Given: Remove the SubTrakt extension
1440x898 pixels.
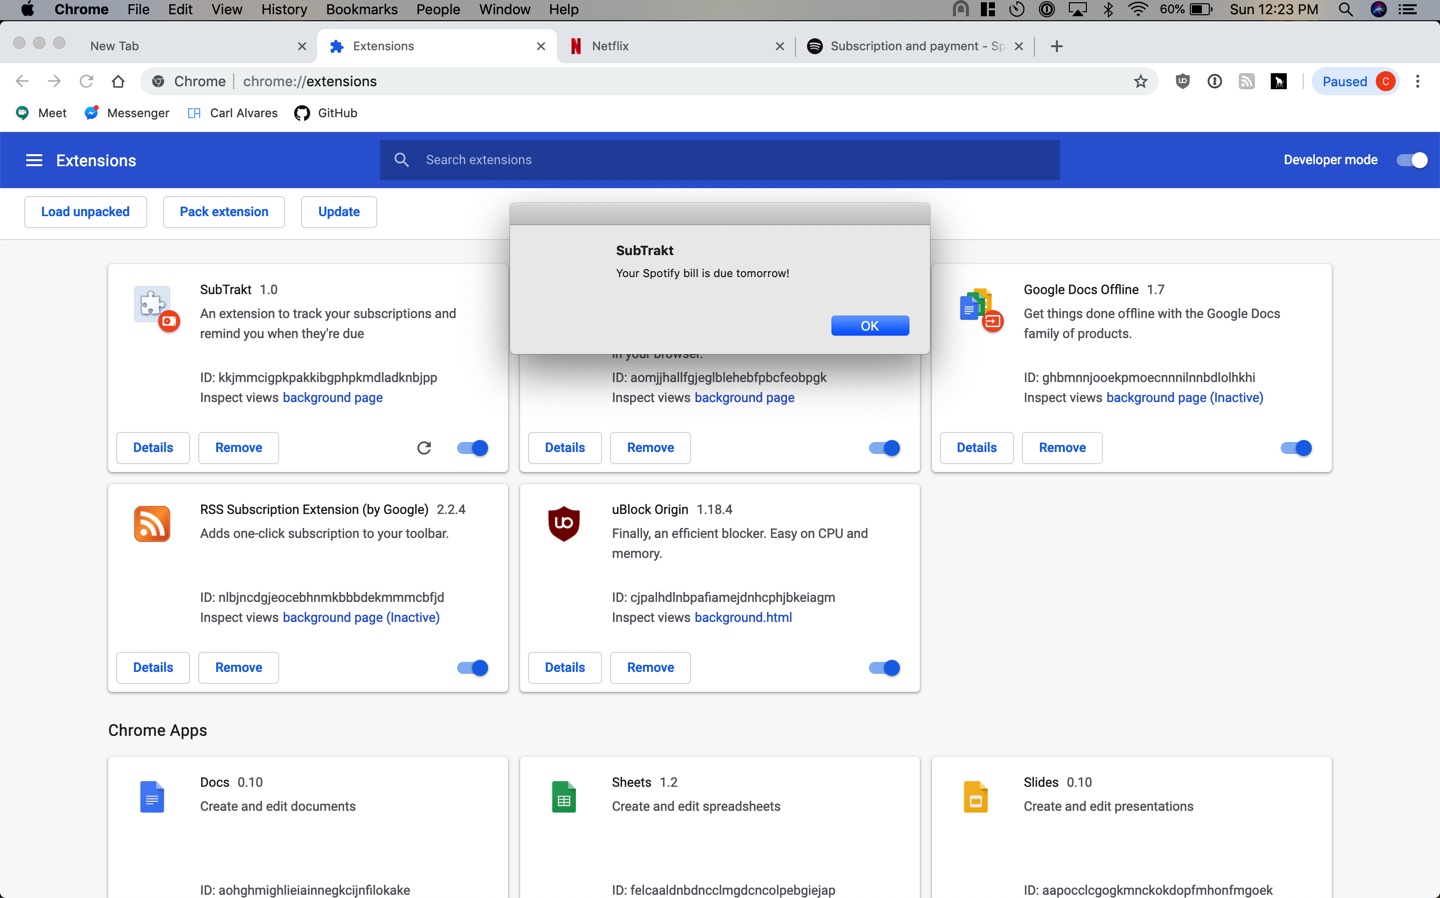Looking at the screenshot, I should pos(239,448).
